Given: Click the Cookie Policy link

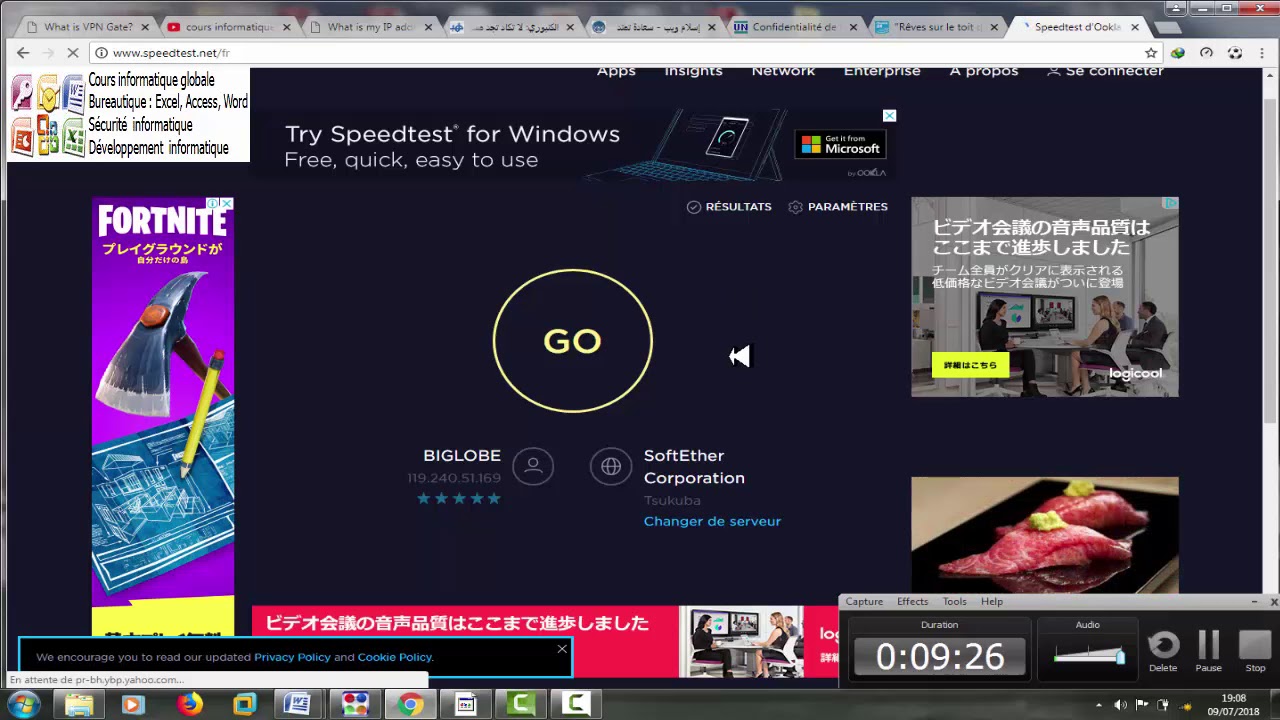Looking at the screenshot, I should click(394, 657).
